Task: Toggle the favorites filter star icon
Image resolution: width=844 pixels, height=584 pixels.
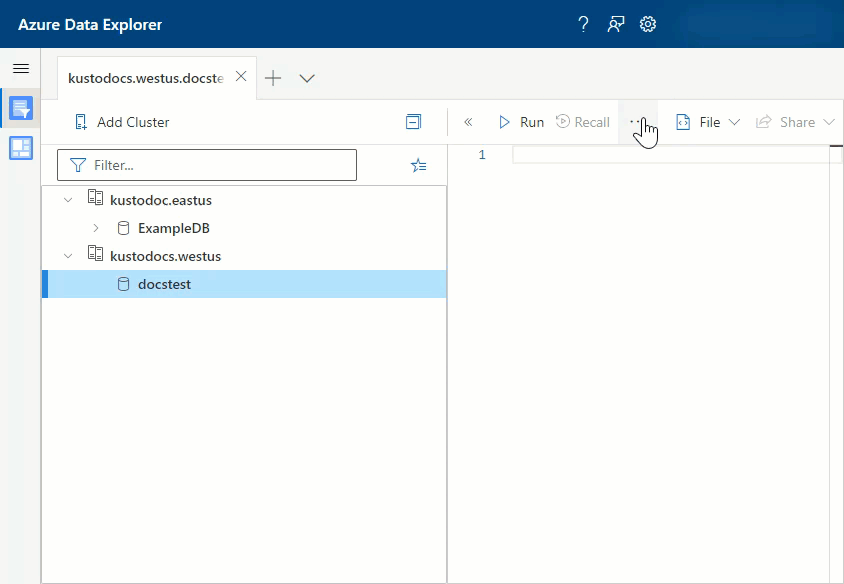Action: coord(419,166)
